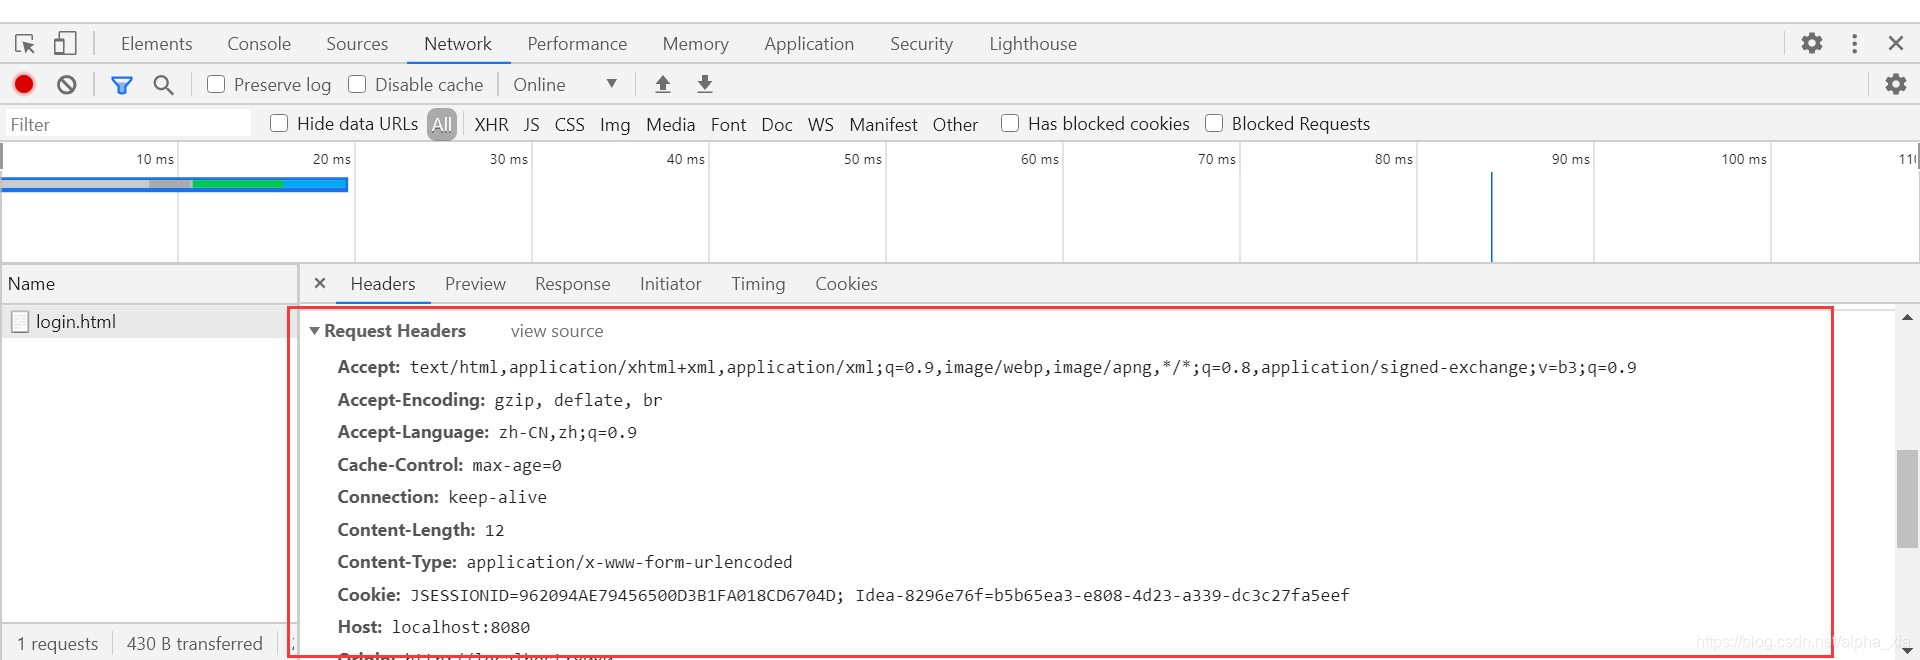
Task: Click the 430 B transferred status text
Action: (x=194, y=643)
